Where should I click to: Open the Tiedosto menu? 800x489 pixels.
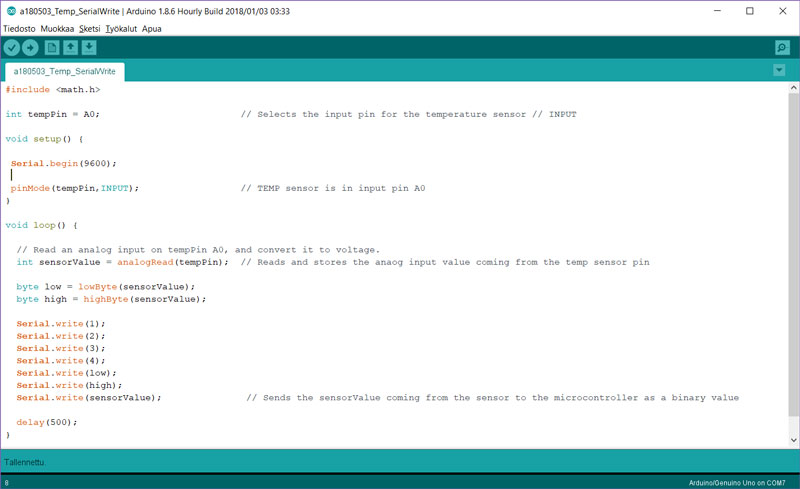click(x=19, y=29)
